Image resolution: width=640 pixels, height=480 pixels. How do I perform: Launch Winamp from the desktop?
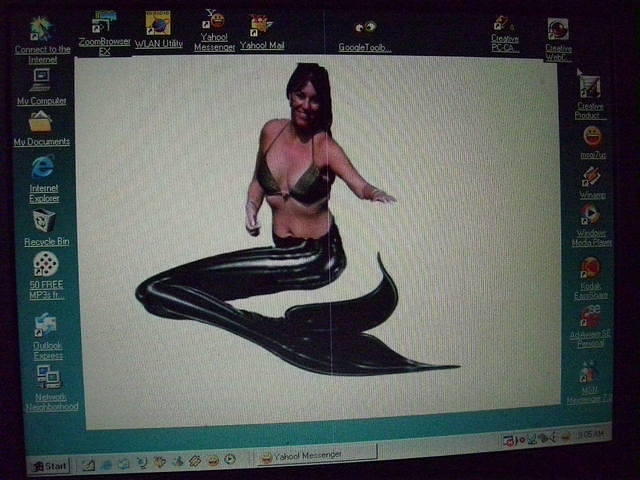(591, 177)
